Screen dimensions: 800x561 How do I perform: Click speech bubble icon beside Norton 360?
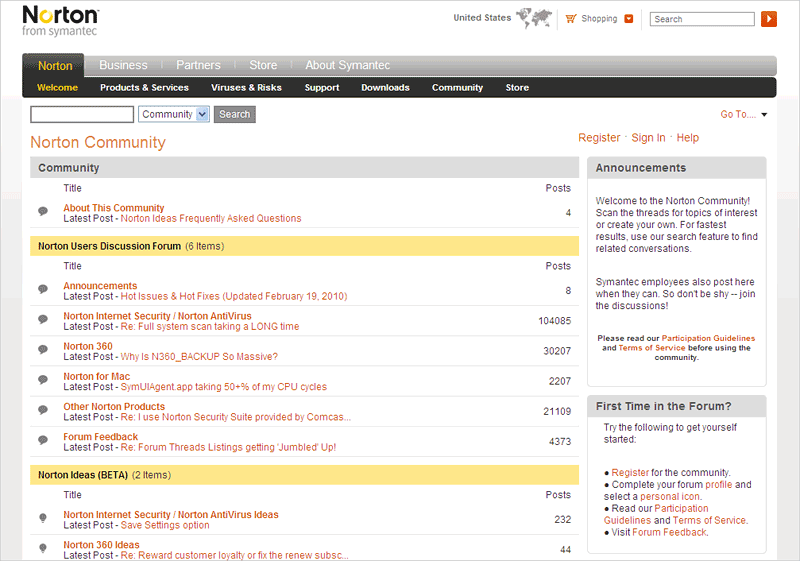(x=43, y=351)
